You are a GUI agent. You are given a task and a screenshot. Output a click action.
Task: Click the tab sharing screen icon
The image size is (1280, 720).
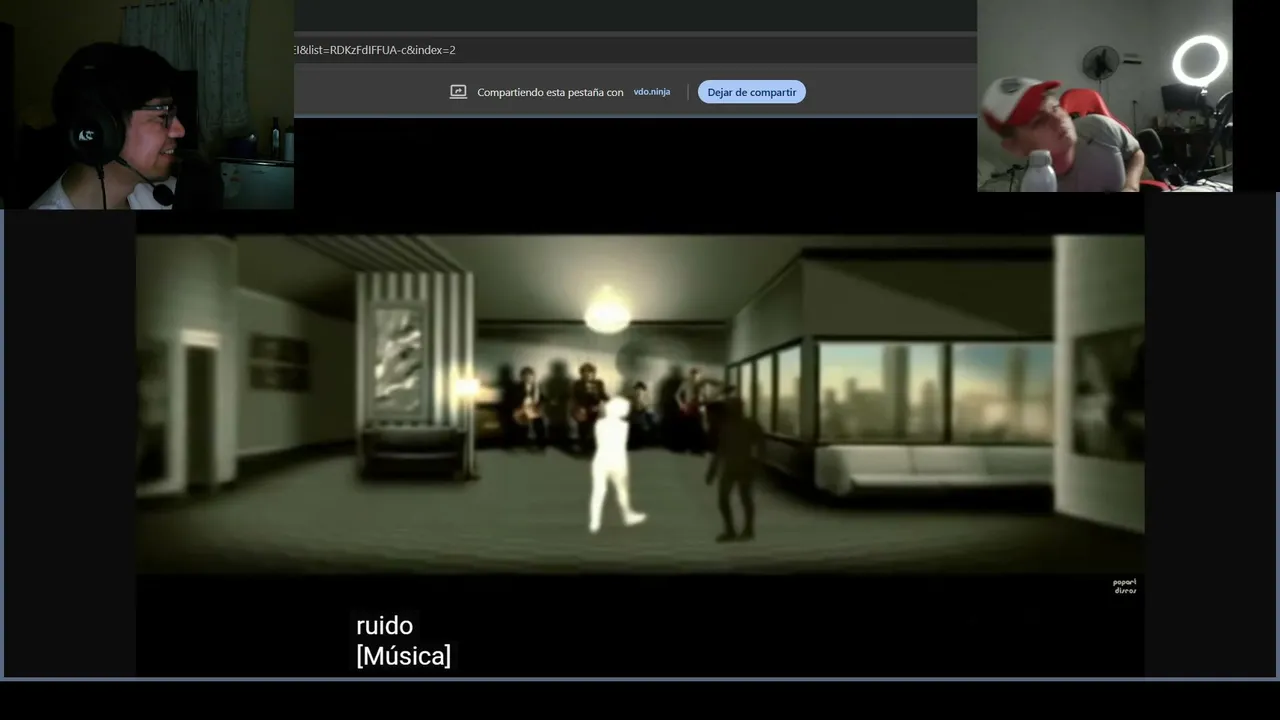click(x=458, y=92)
